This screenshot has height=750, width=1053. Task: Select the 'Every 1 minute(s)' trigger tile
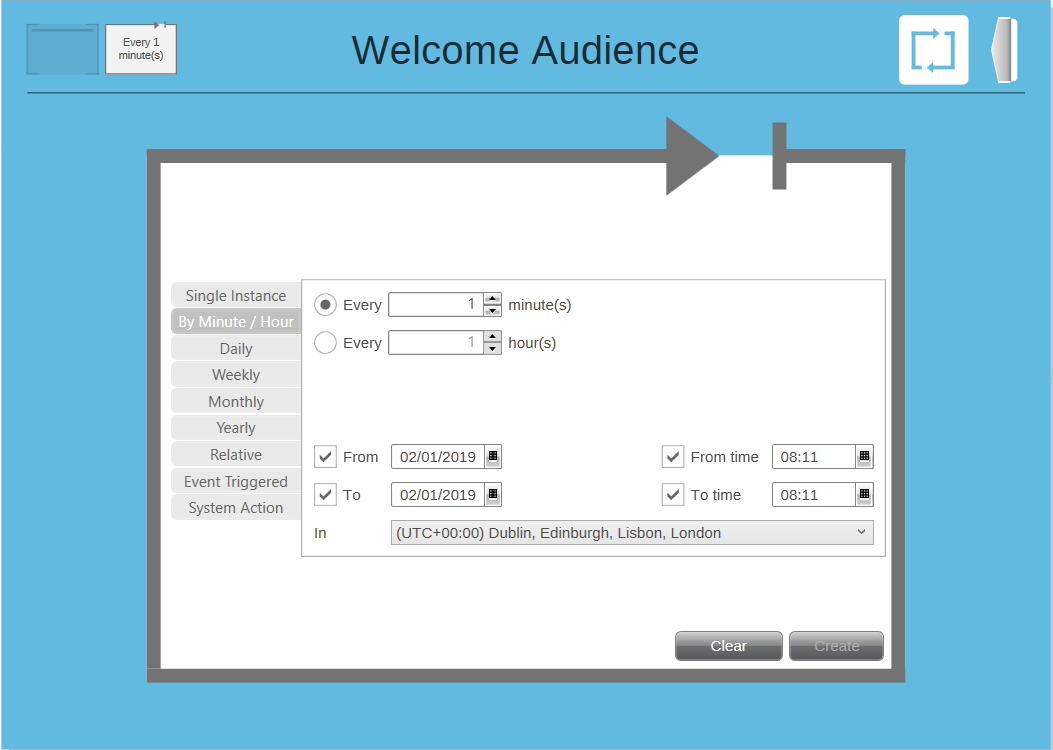[x=141, y=48]
